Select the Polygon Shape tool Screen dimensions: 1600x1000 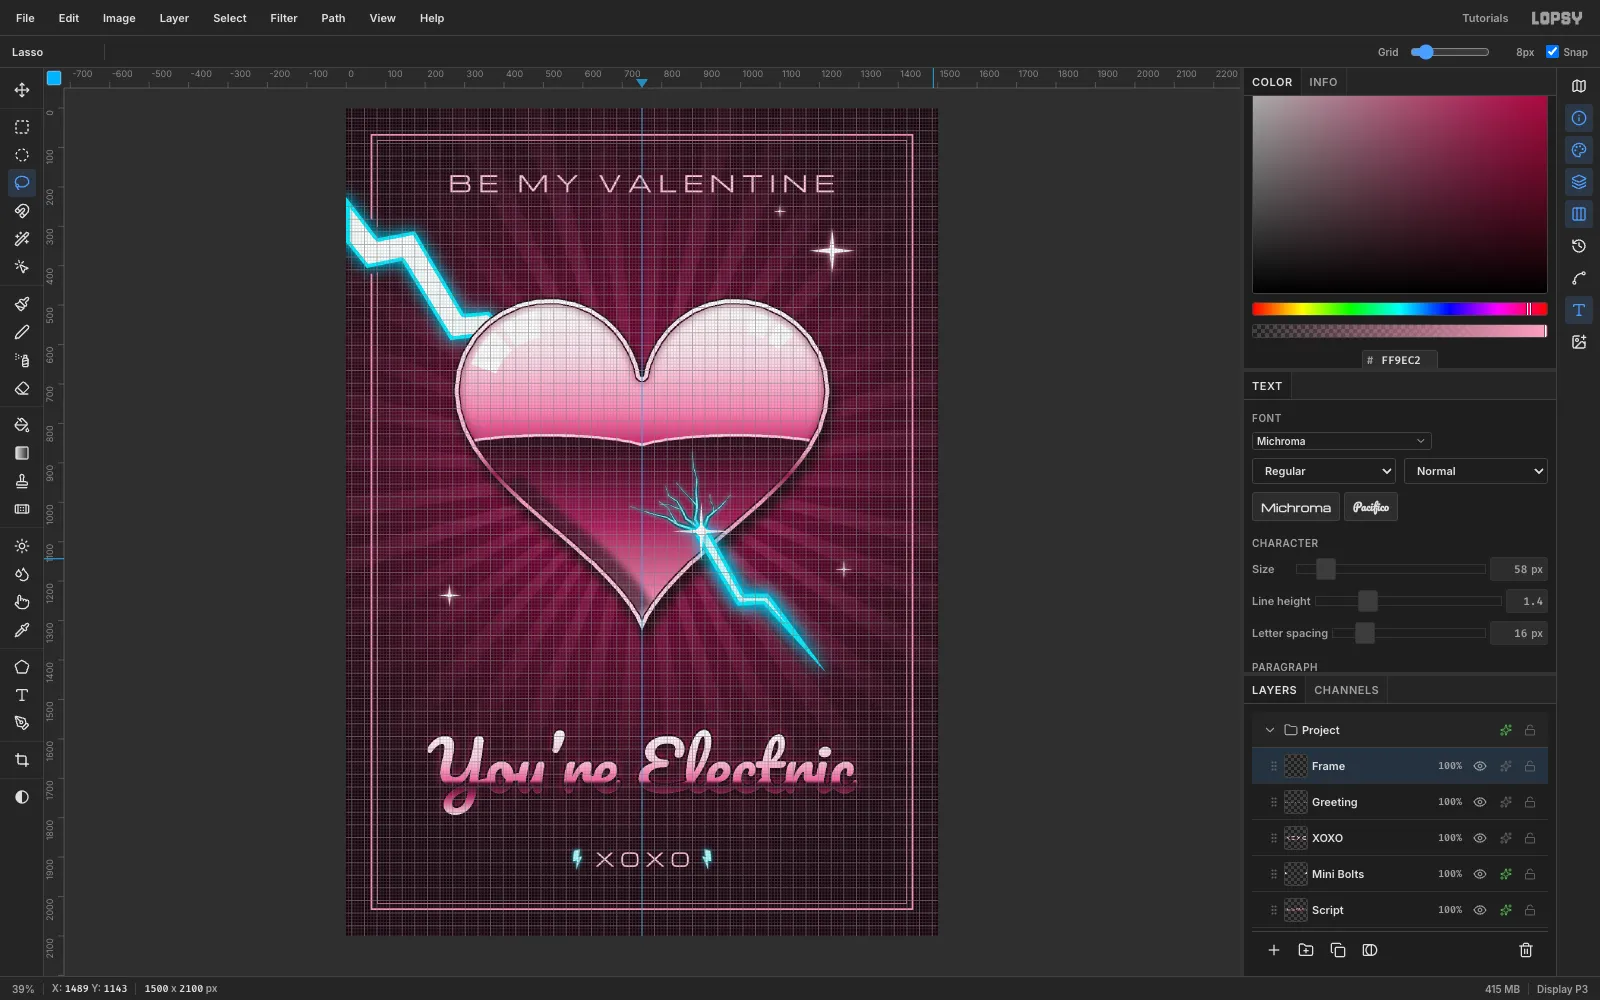pos(22,667)
